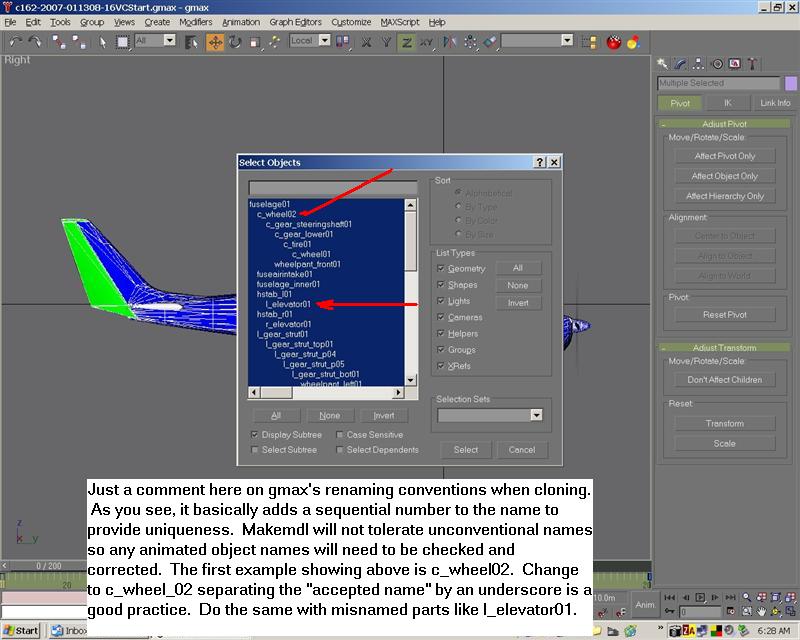Click the Arc Rotate viewport icon
This screenshot has width=800, height=640.
pyautogui.click(x=776, y=610)
